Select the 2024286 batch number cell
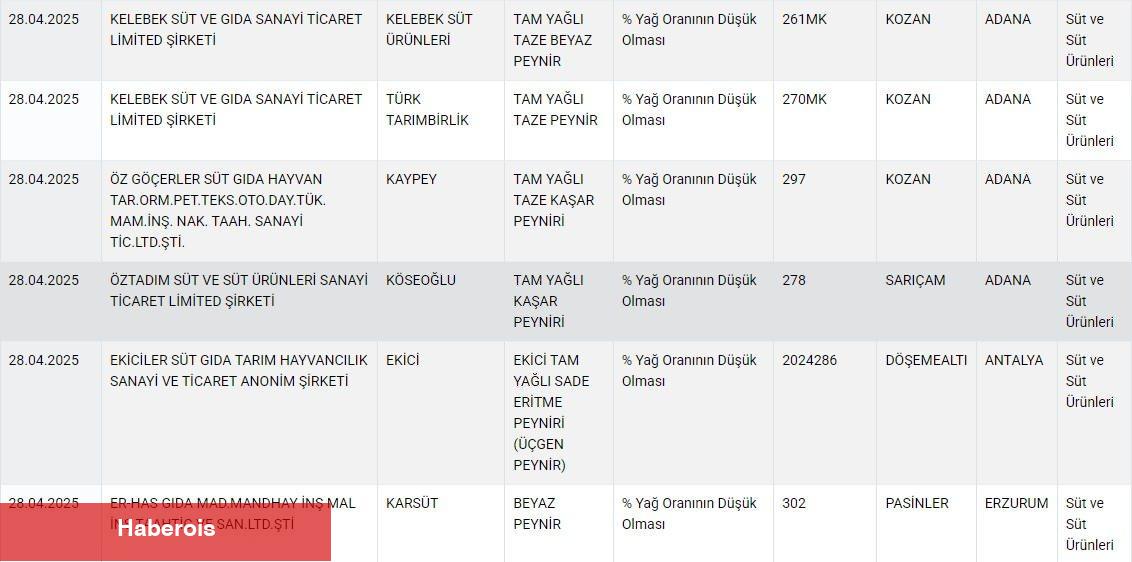1132x562 pixels. point(809,360)
